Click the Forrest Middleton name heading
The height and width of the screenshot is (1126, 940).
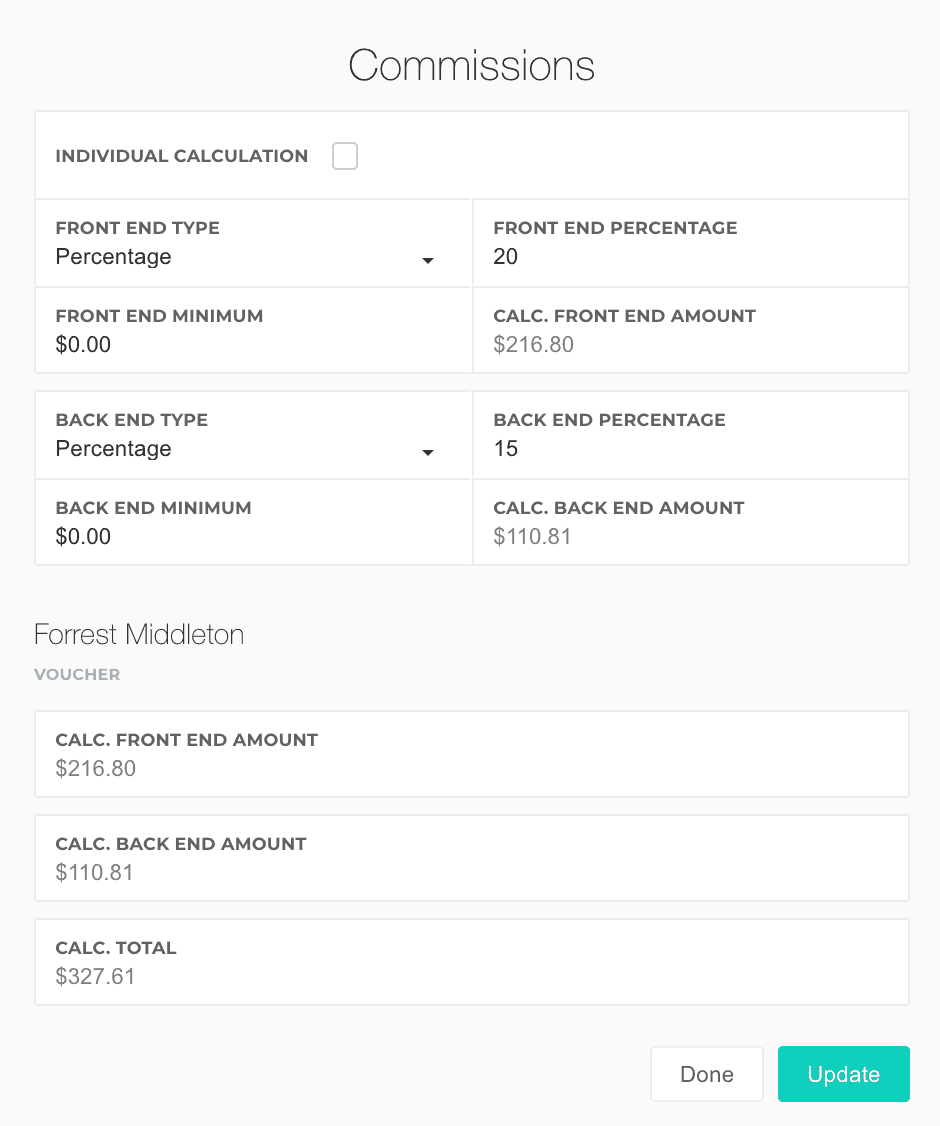click(x=139, y=635)
